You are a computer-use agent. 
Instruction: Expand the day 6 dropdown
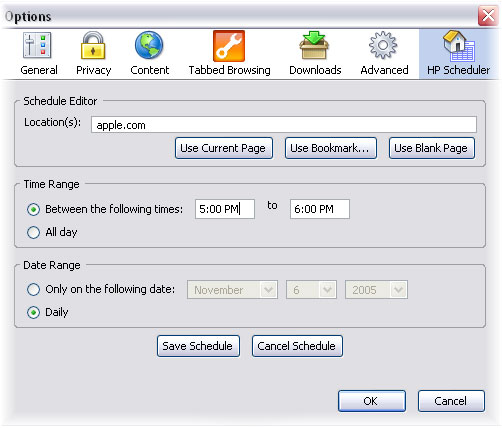(311, 290)
